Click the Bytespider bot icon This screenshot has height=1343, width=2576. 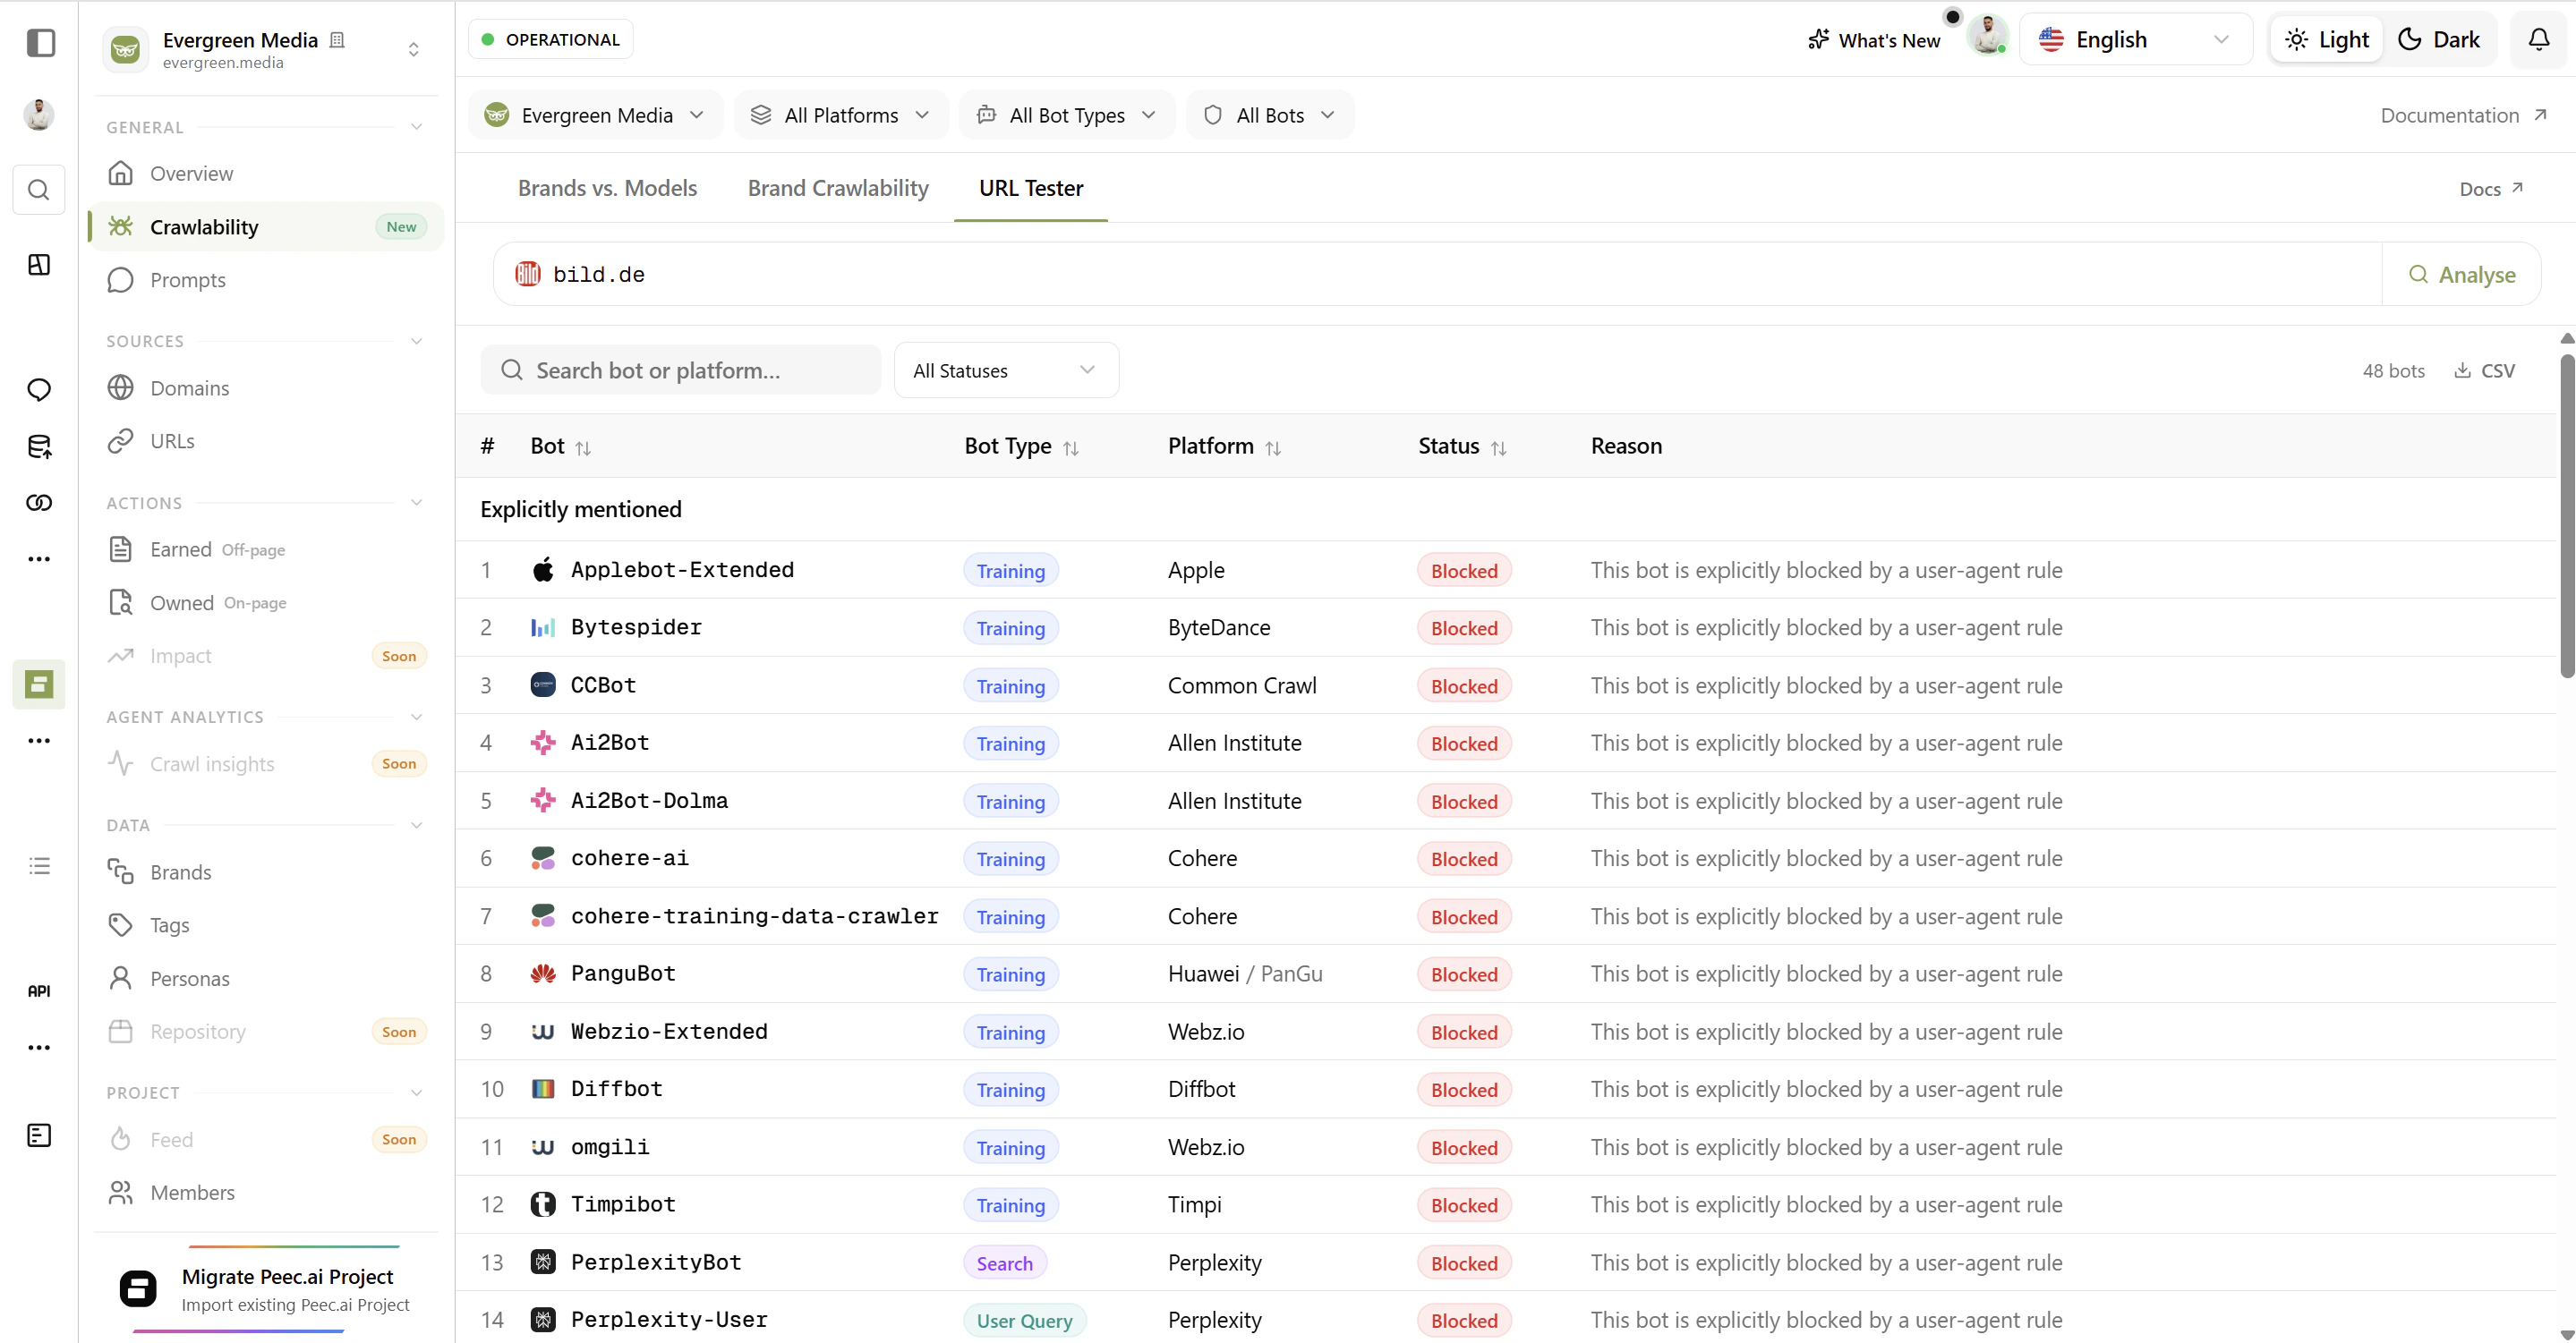coord(542,628)
